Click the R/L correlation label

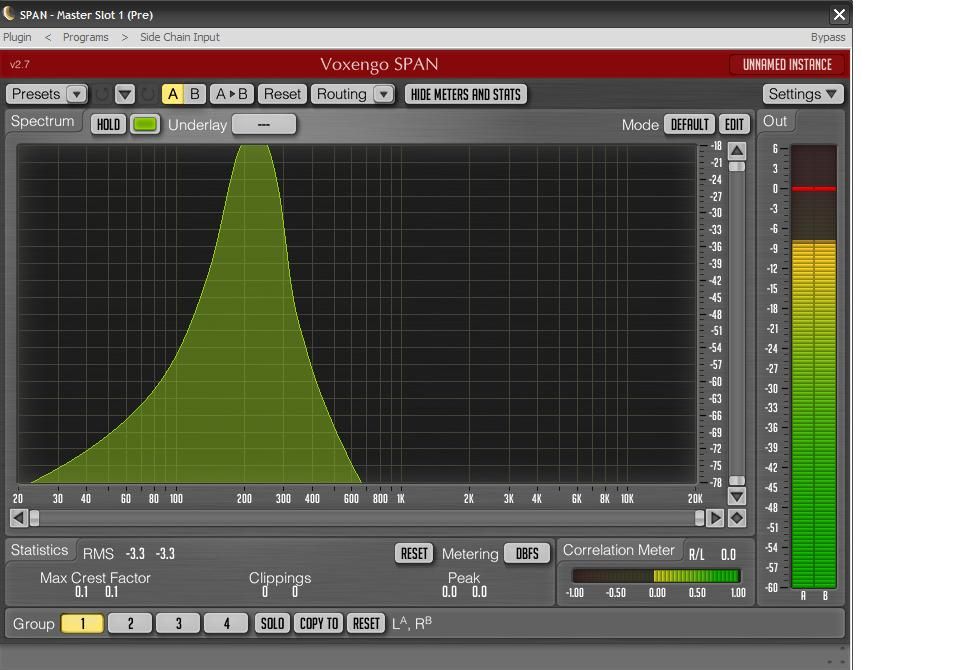click(696, 555)
